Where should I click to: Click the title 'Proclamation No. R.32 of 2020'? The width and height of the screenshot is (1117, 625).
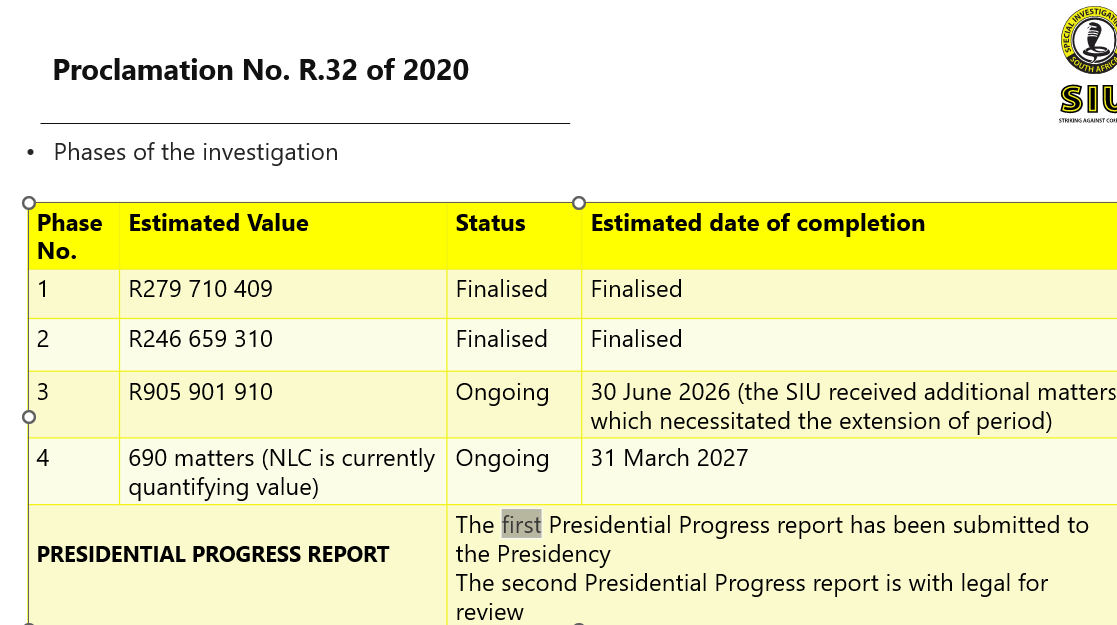coord(260,70)
